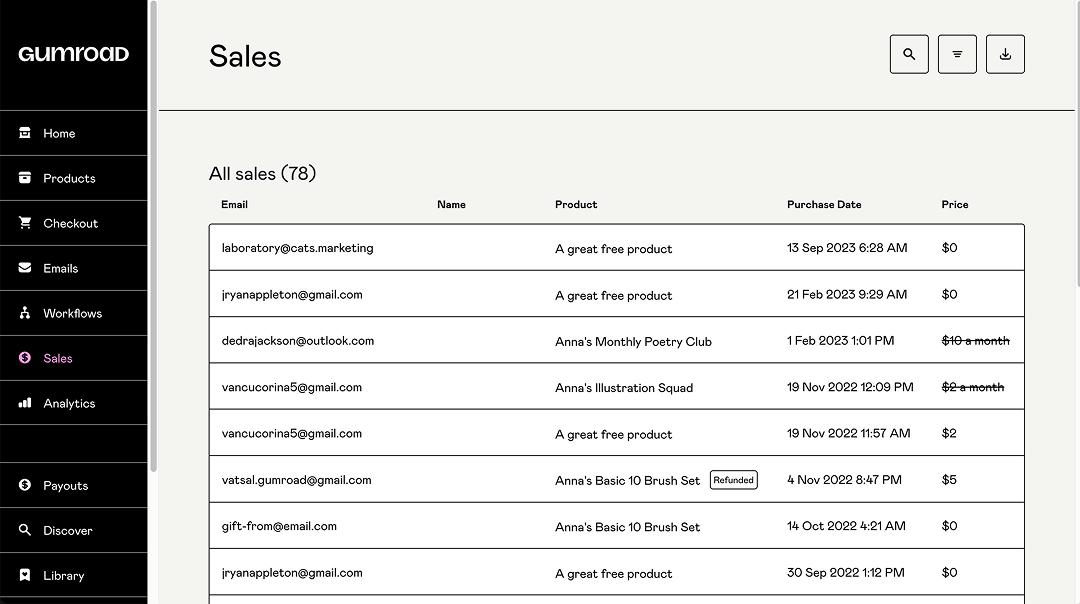Click the Emails envelope icon
This screenshot has width=1080, height=604.
25,268
